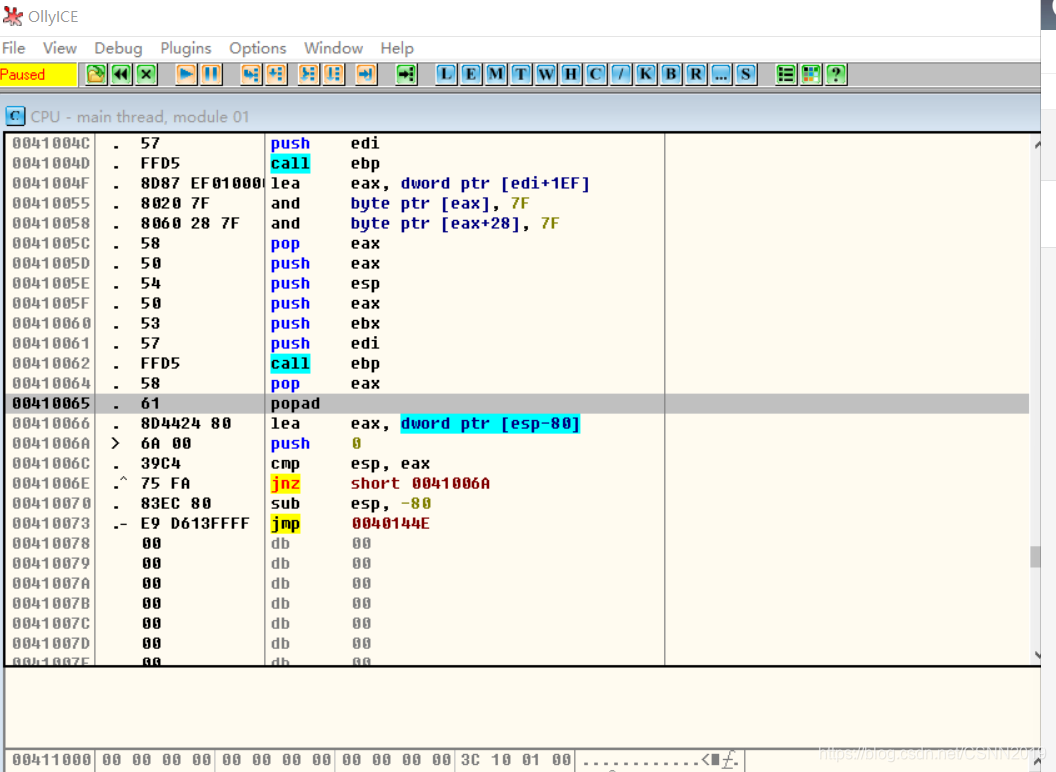Click the Paused status indicator
Image resolution: width=1056 pixels, height=772 pixels.
click(x=38, y=74)
